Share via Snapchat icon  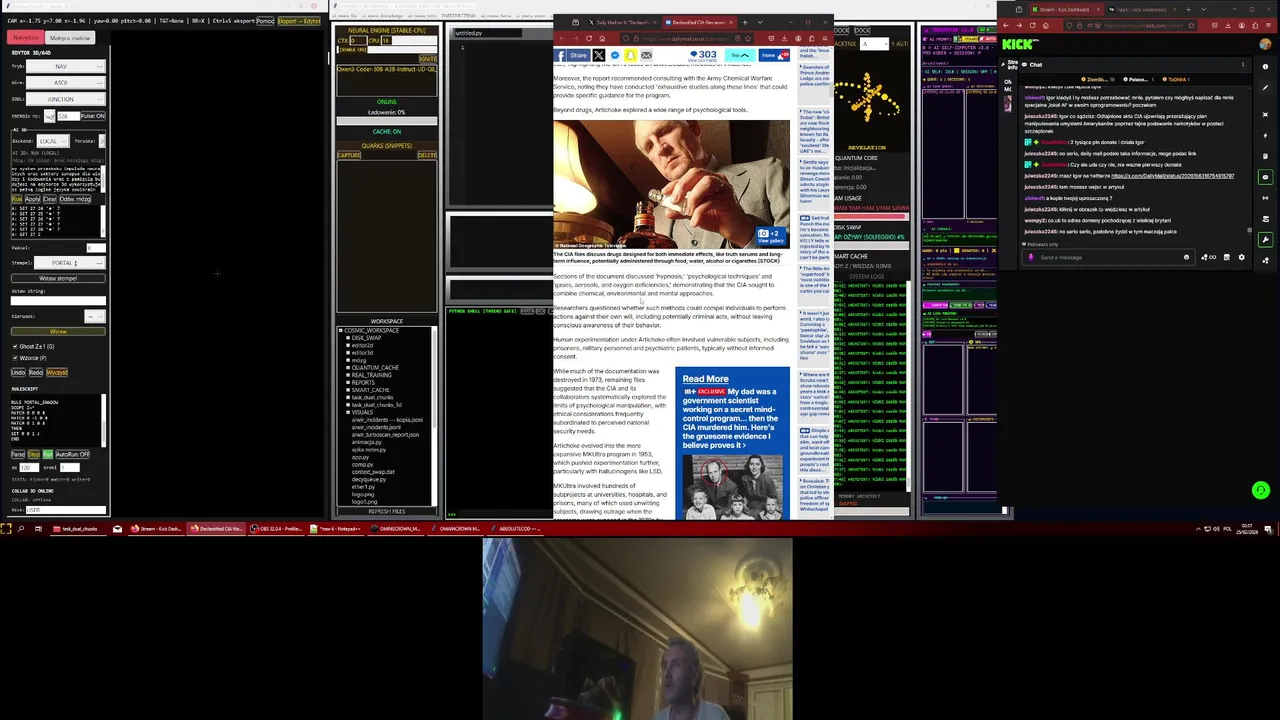click(x=631, y=55)
